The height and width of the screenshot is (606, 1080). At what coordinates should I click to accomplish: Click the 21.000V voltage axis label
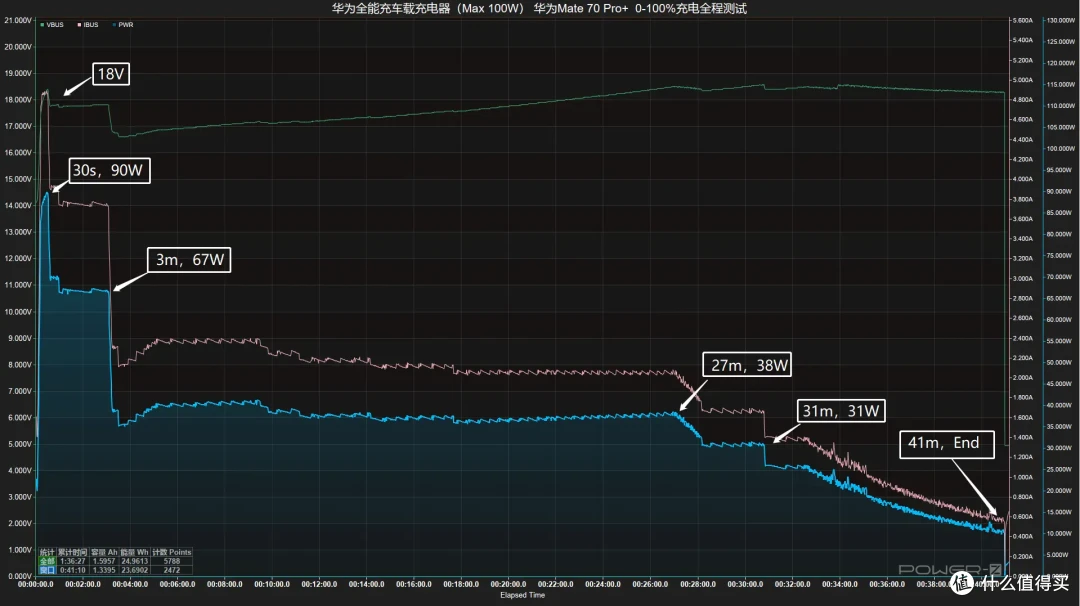click(x=18, y=21)
